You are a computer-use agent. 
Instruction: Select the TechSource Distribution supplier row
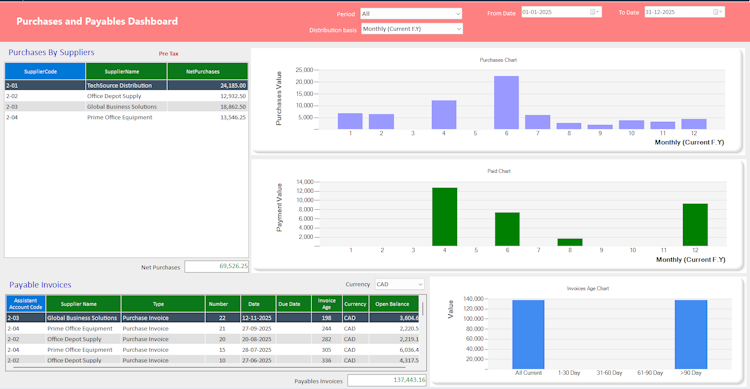pos(126,86)
